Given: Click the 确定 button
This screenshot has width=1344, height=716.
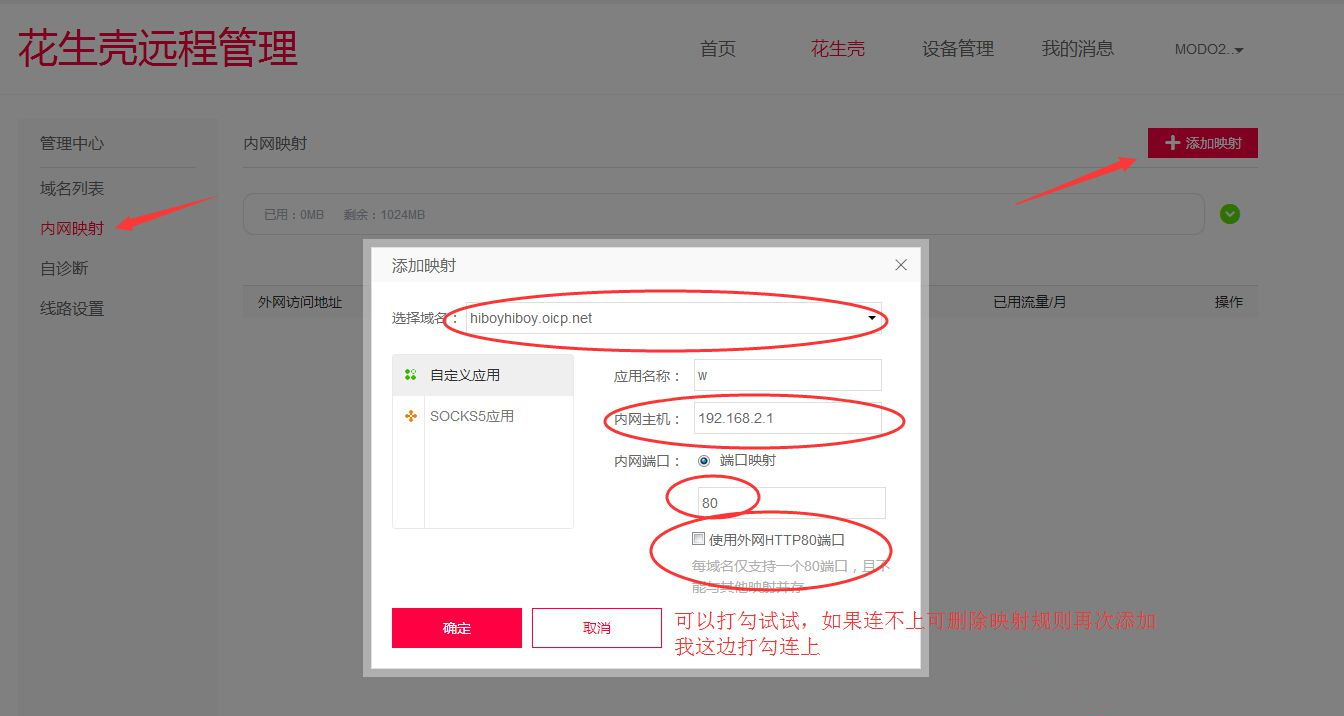Looking at the screenshot, I should tap(457, 628).
